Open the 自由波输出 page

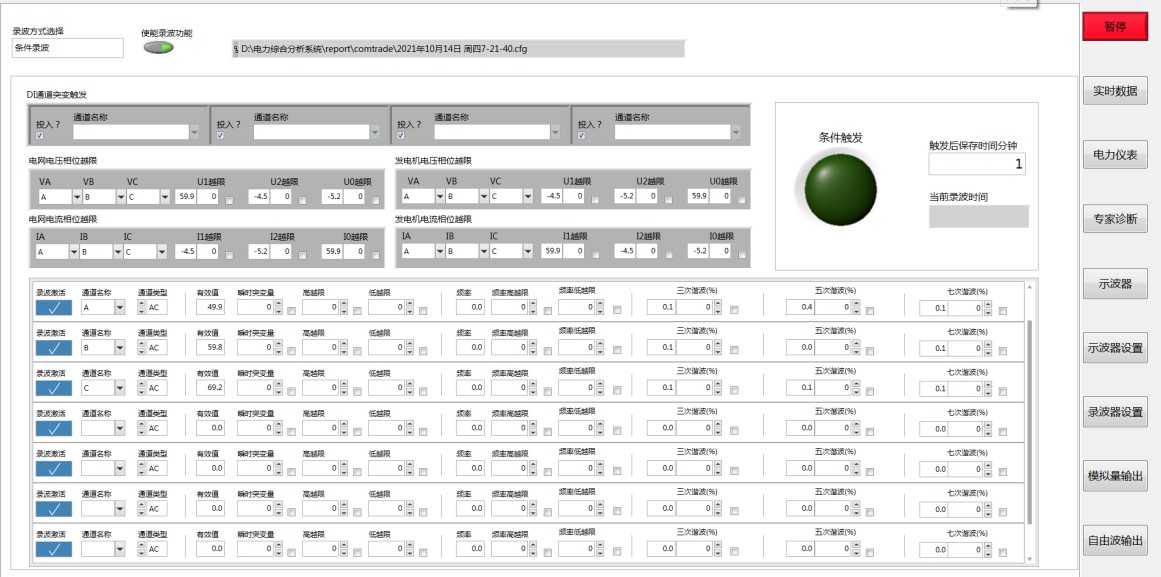[1115, 541]
